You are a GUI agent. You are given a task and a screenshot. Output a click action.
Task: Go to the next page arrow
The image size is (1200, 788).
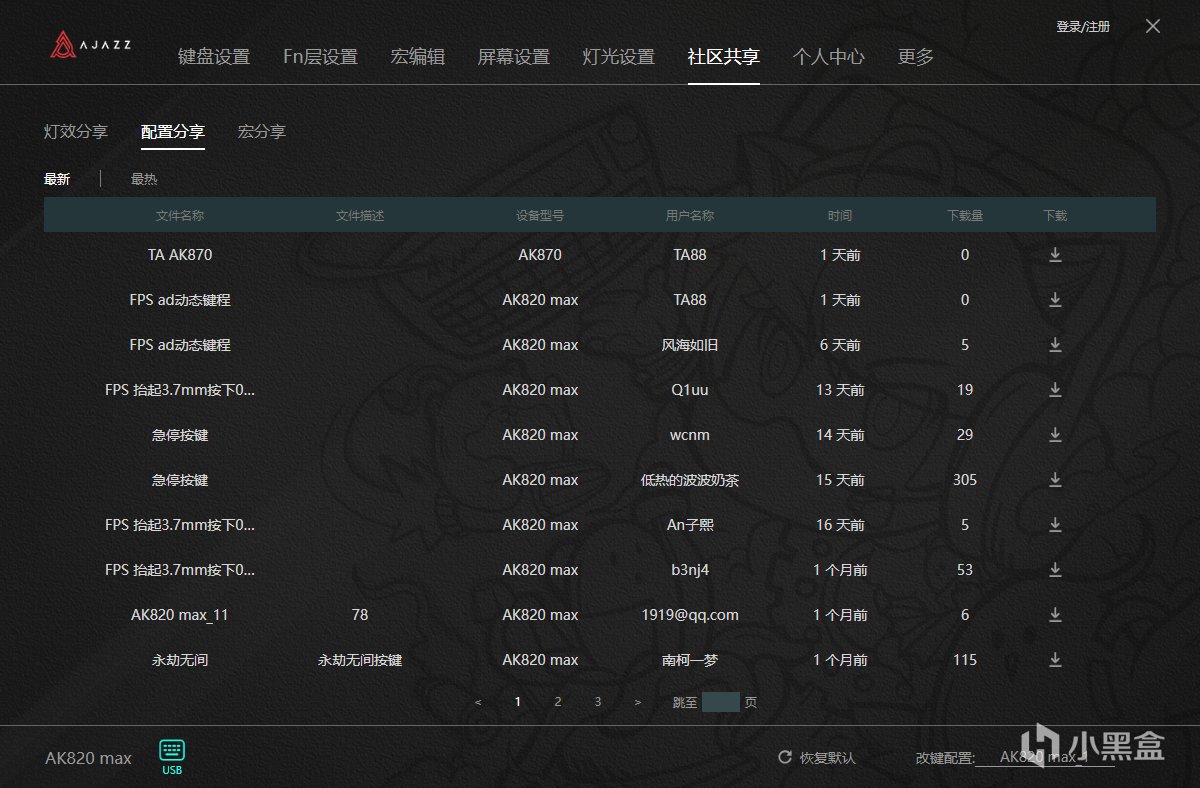tap(638, 702)
